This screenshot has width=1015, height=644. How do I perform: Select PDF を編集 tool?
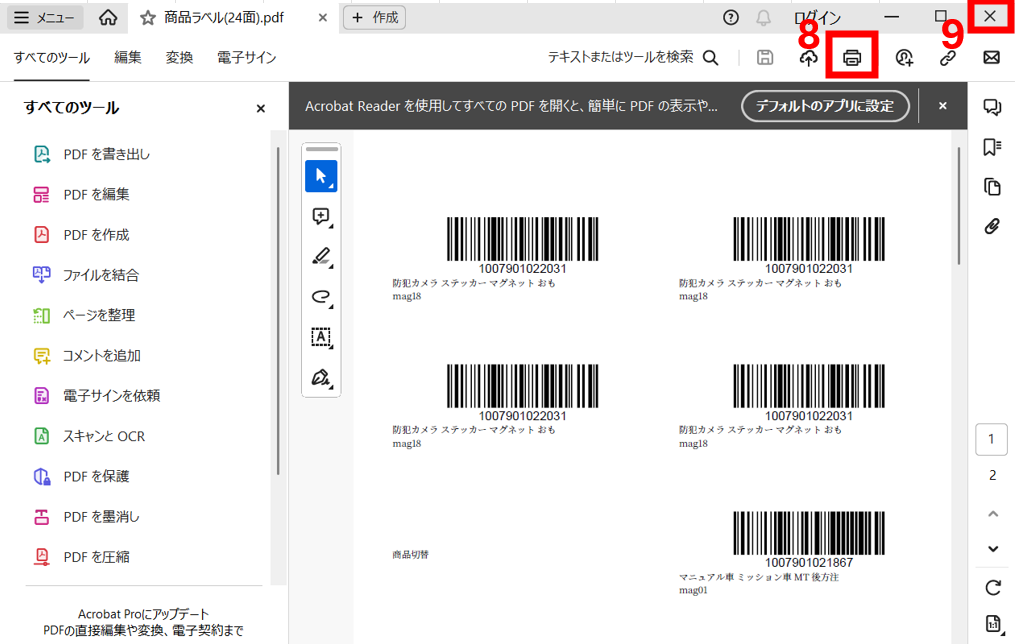point(81,194)
